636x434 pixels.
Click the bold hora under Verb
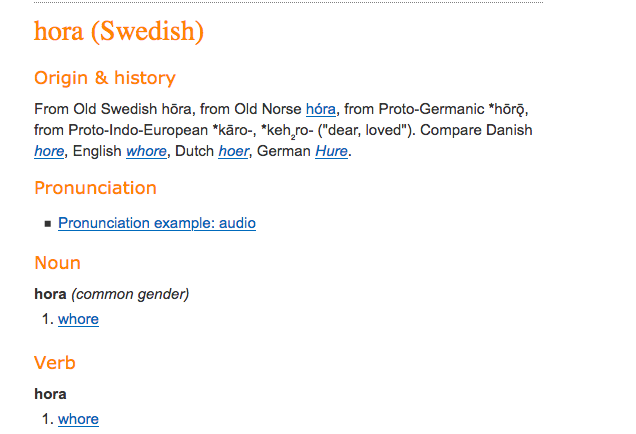[x=50, y=394]
